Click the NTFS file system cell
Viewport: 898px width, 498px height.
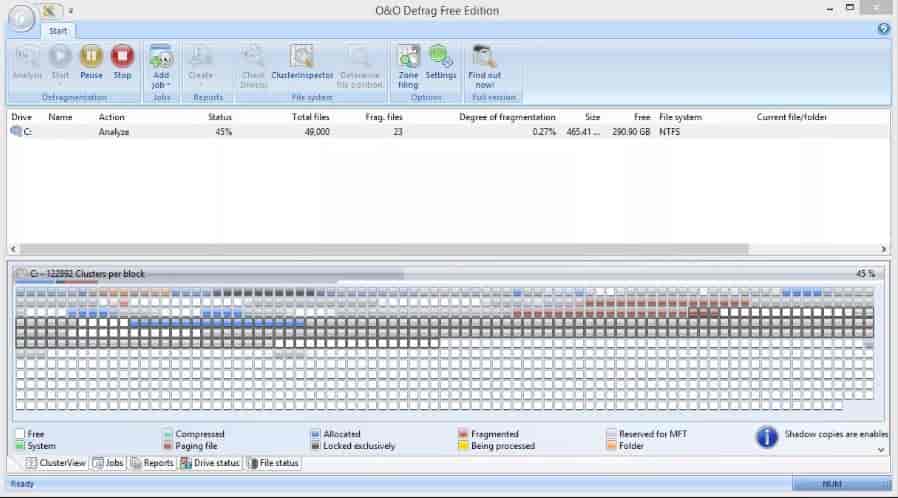669,132
